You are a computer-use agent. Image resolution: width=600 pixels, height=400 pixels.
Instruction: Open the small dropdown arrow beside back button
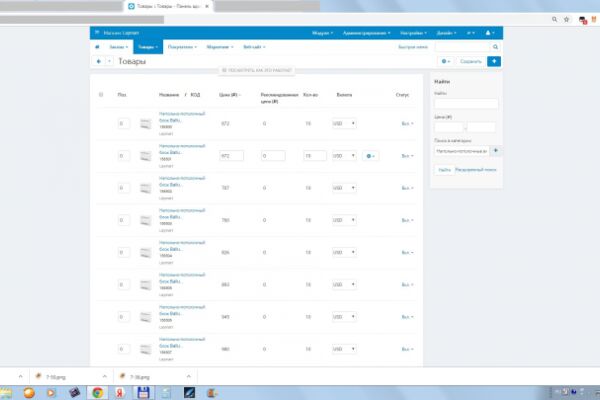(109, 61)
